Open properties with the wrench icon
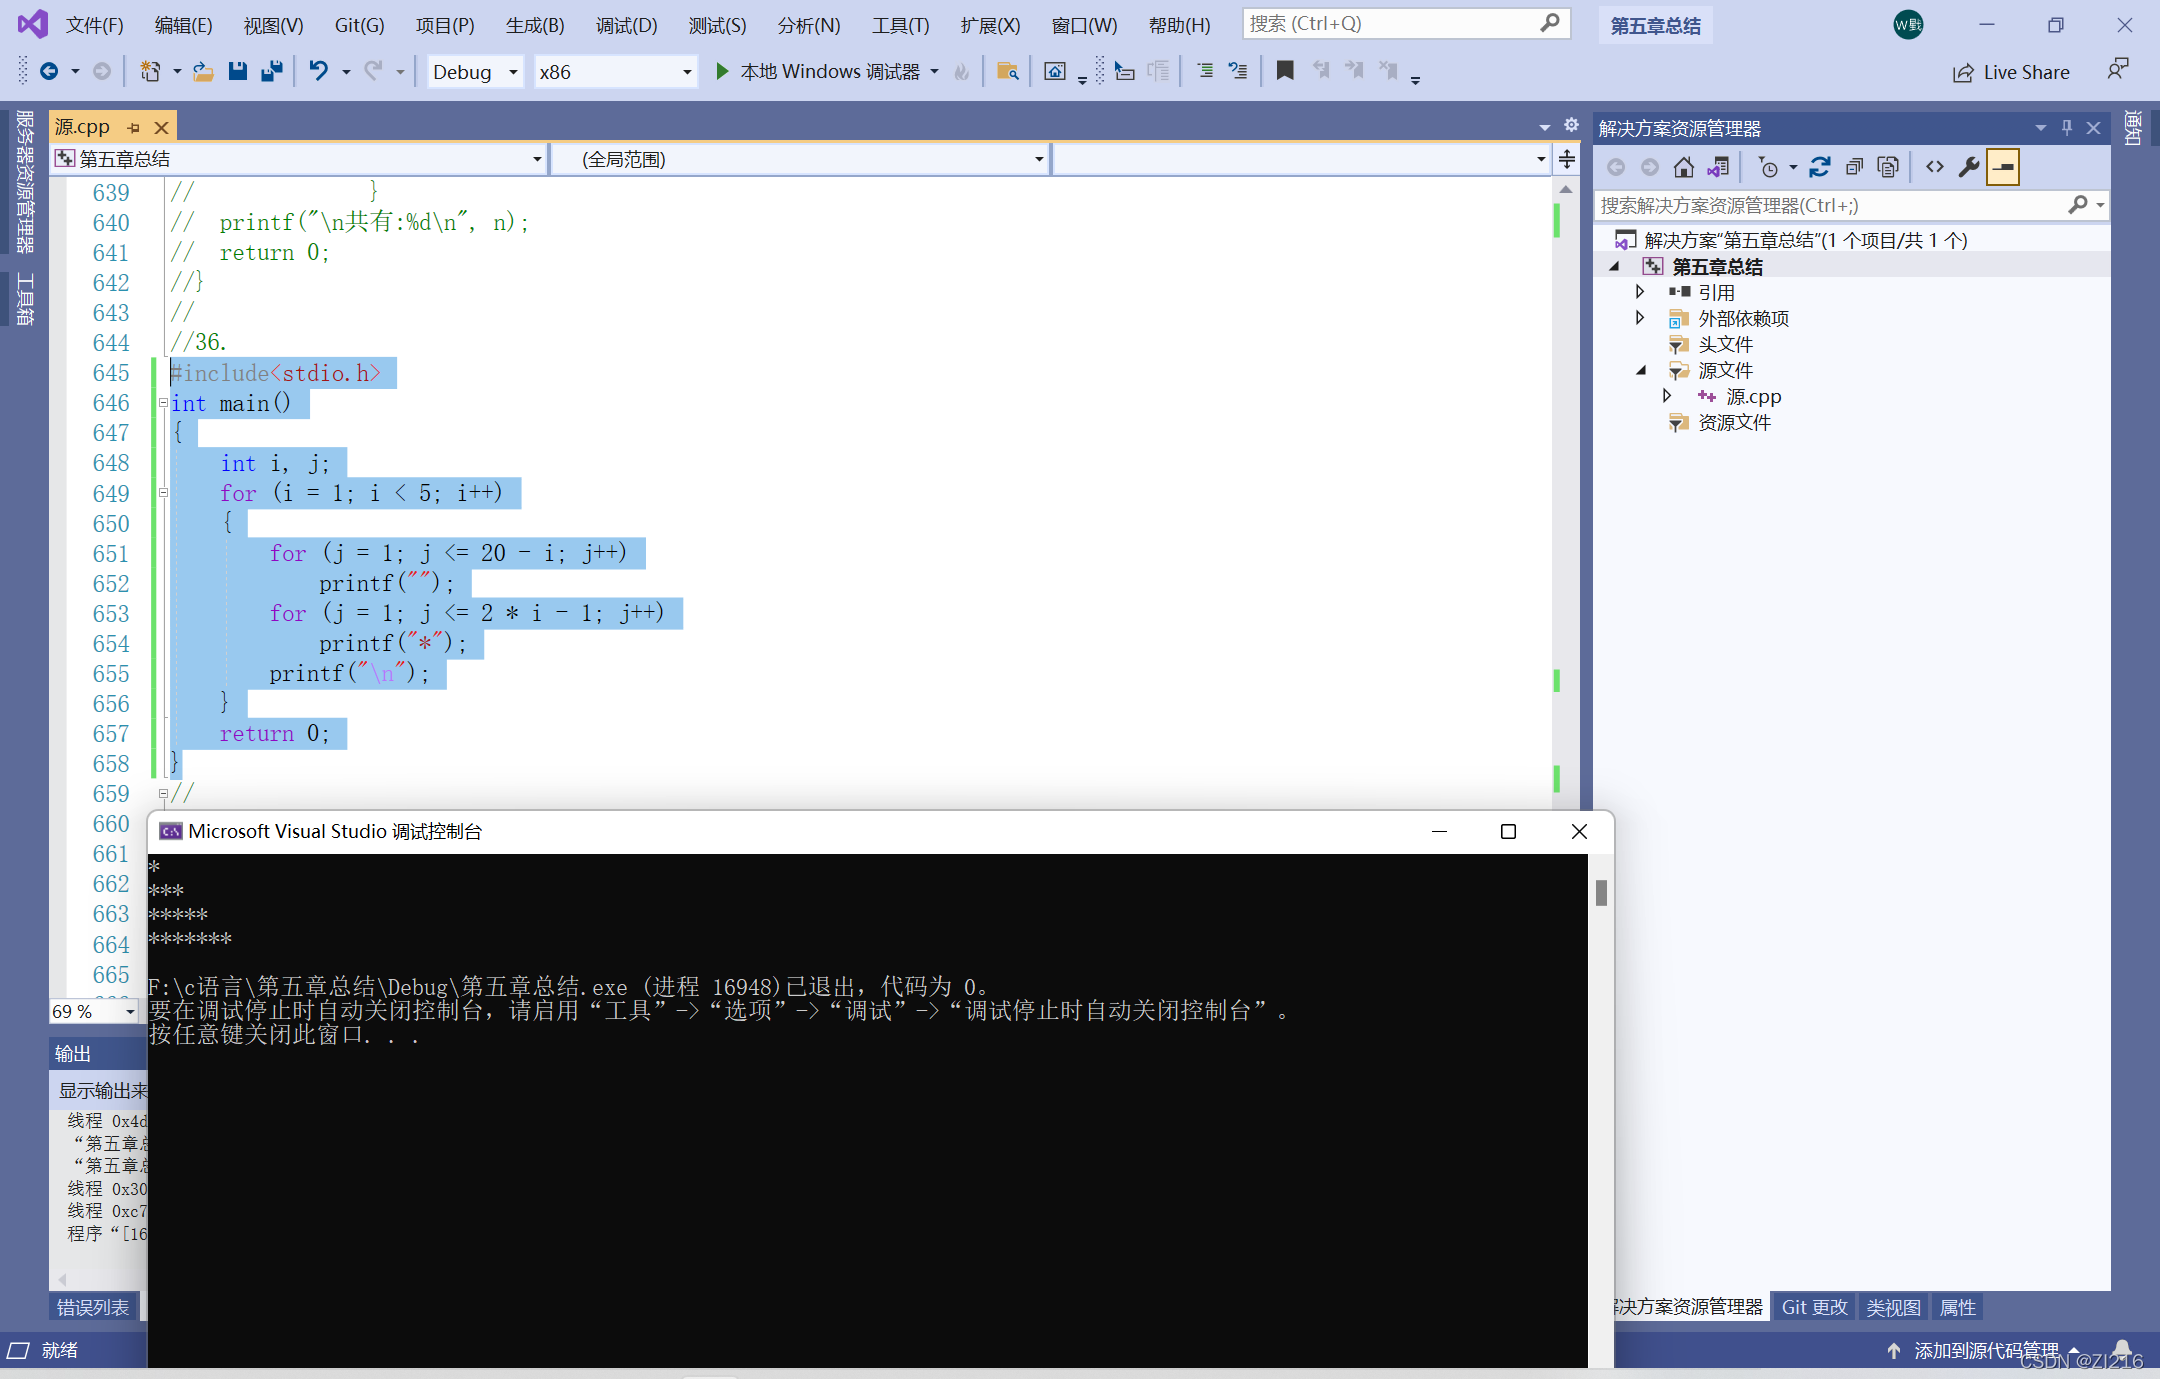2160x1379 pixels. [x=1969, y=167]
